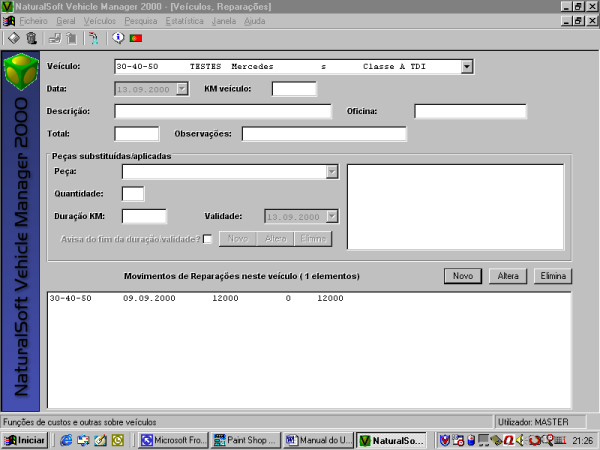Open the Pesquisa menu
This screenshot has height=450, width=600.
click(x=141, y=21)
